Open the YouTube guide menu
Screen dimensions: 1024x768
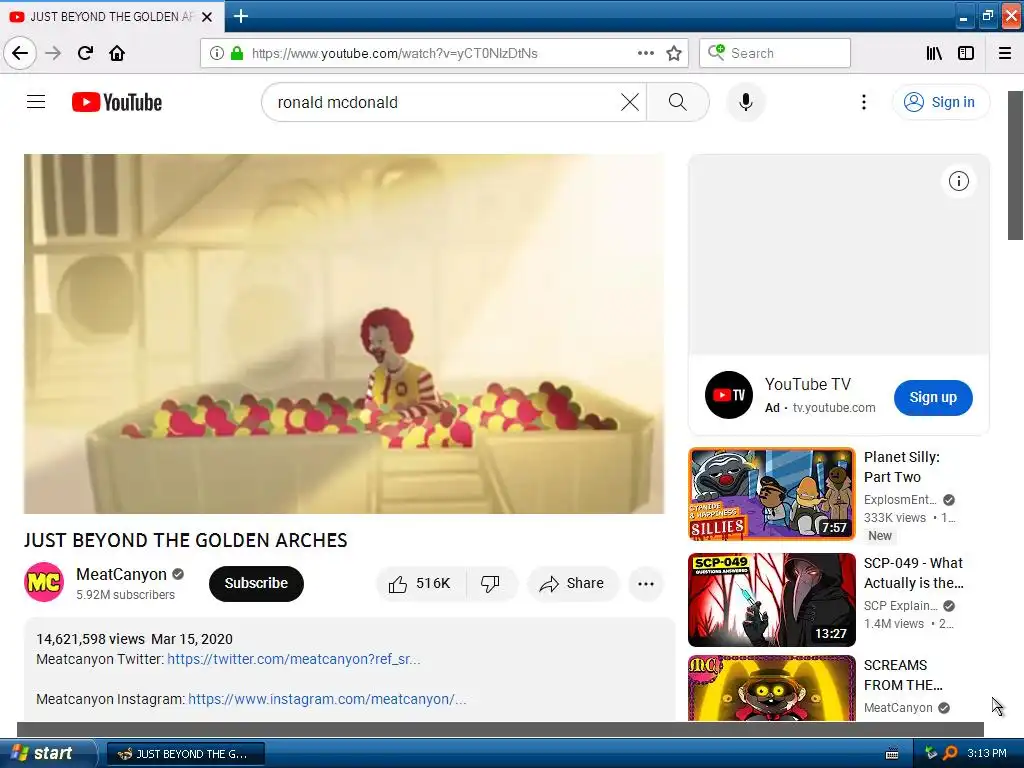[36, 102]
